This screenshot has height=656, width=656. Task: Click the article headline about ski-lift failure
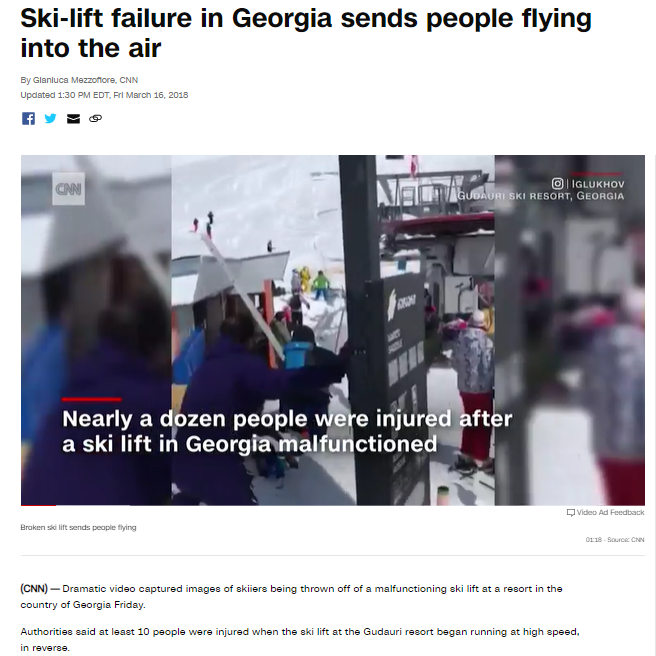coord(306,33)
